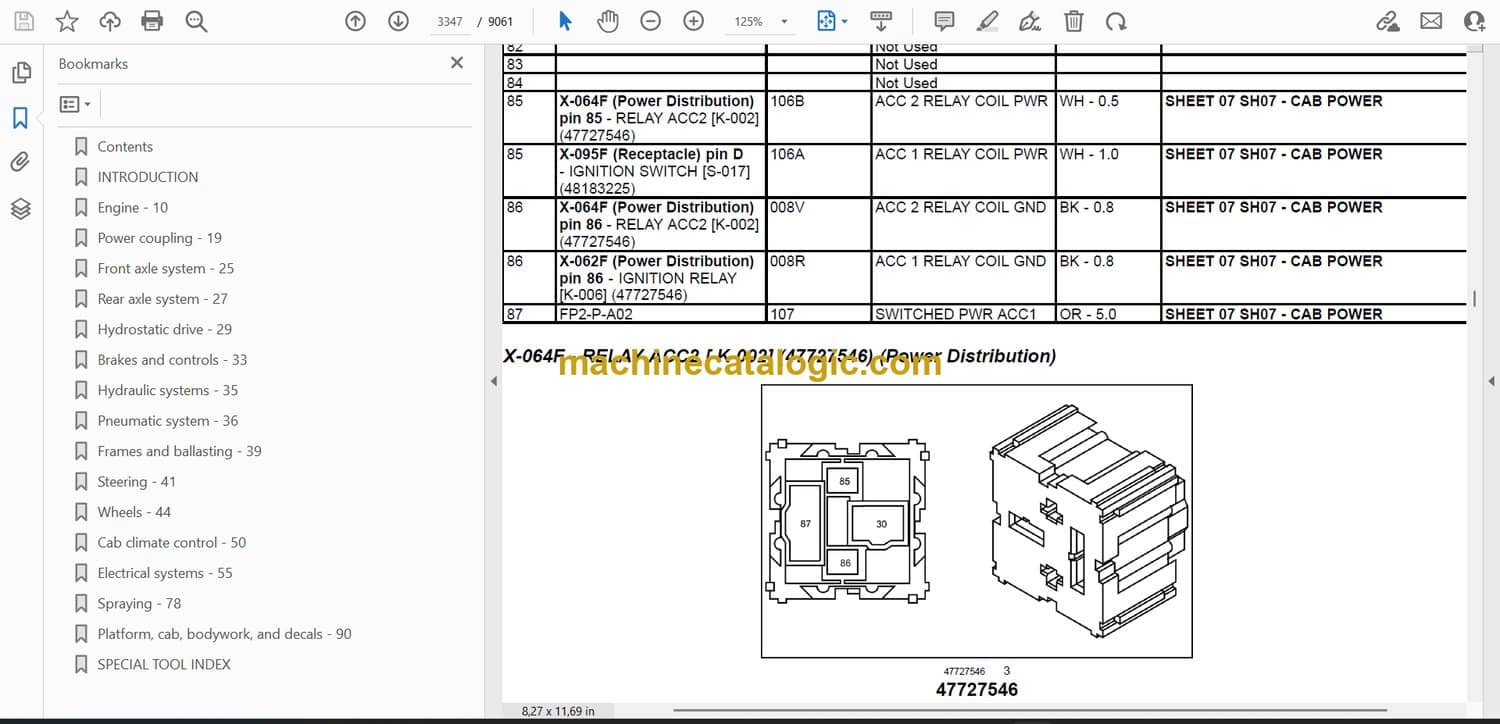1500x724 pixels.
Task: Click the "OR - 5.0" wire color cell
Action: (1109, 314)
